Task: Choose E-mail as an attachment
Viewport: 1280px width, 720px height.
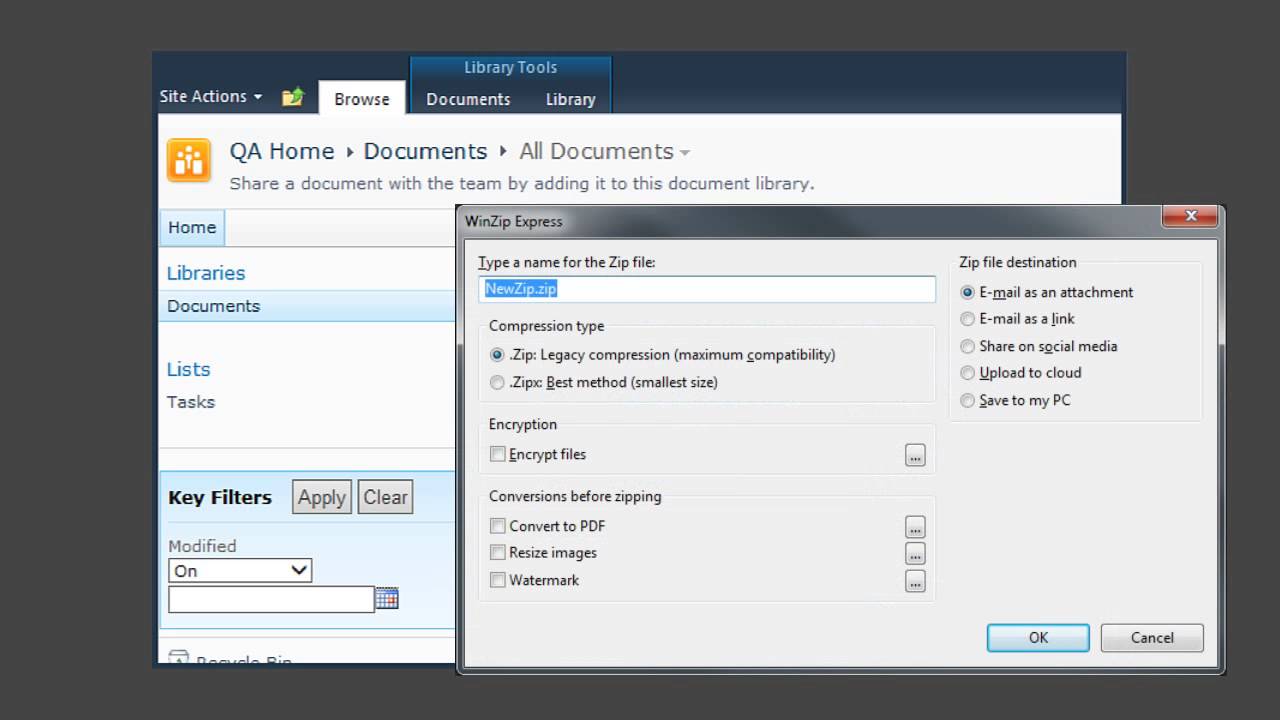Action: pyautogui.click(x=967, y=293)
